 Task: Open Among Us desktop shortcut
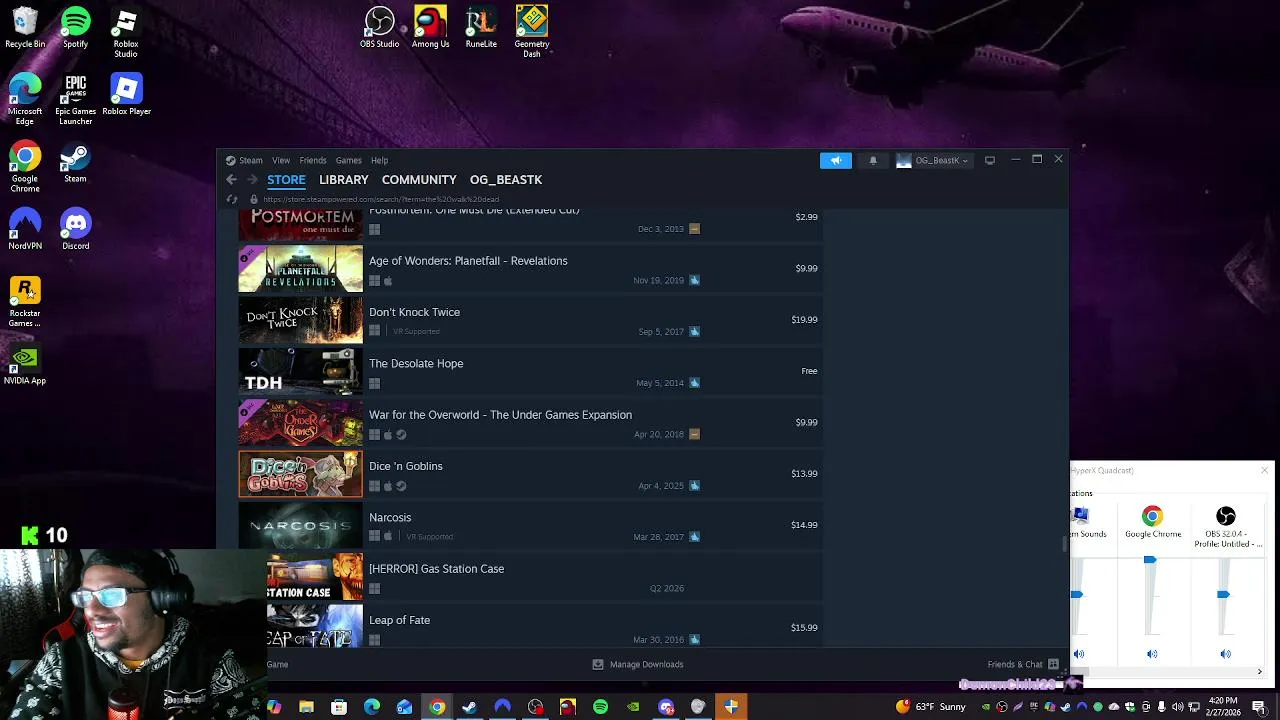431,27
